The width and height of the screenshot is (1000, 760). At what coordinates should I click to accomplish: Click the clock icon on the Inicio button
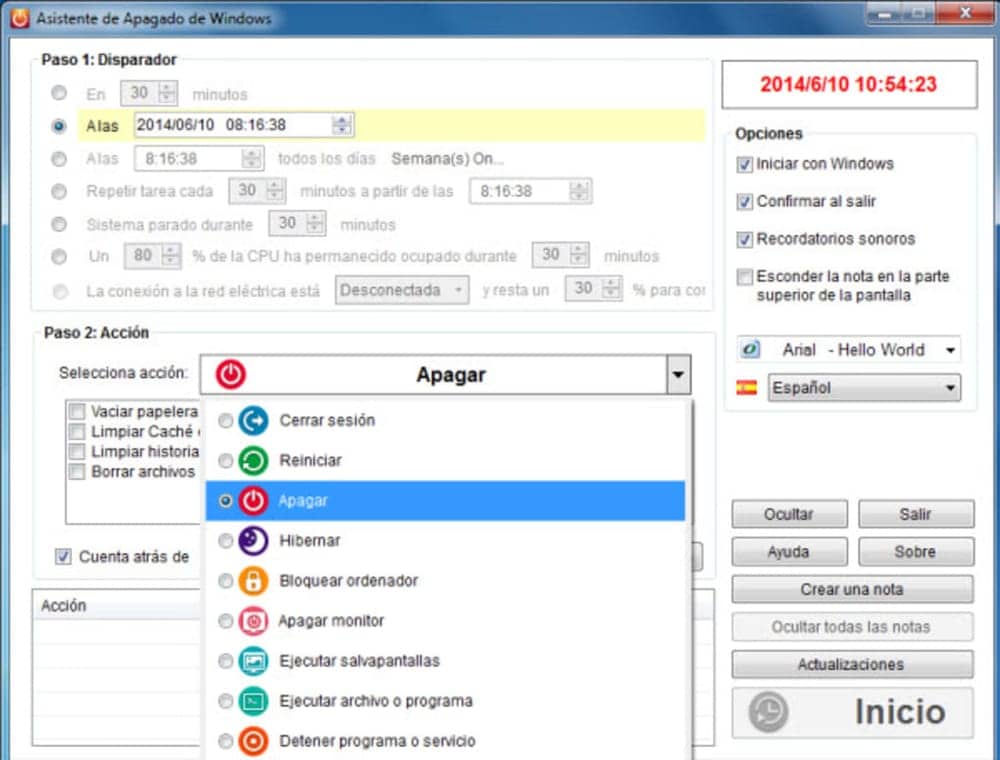(x=768, y=712)
